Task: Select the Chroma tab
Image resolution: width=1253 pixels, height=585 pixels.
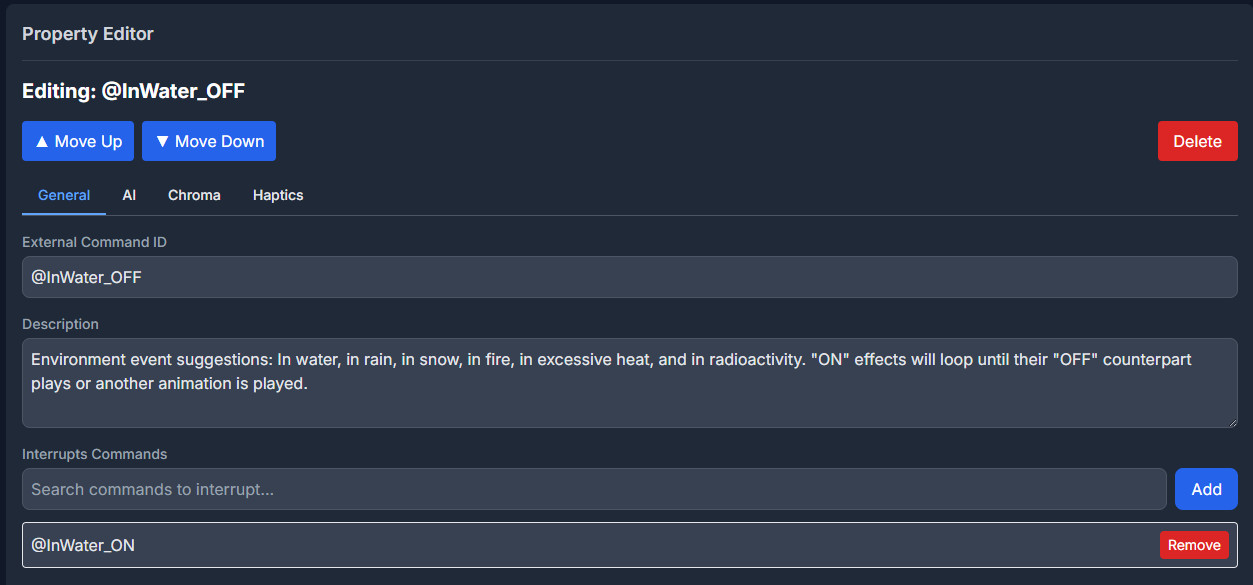Action: [x=194, y=195]
